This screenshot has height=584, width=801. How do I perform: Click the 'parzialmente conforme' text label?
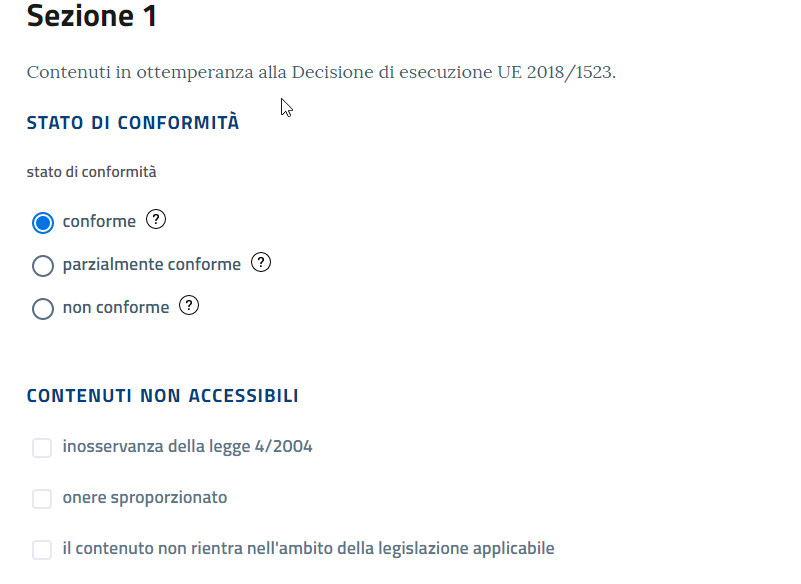pos(152,264)
